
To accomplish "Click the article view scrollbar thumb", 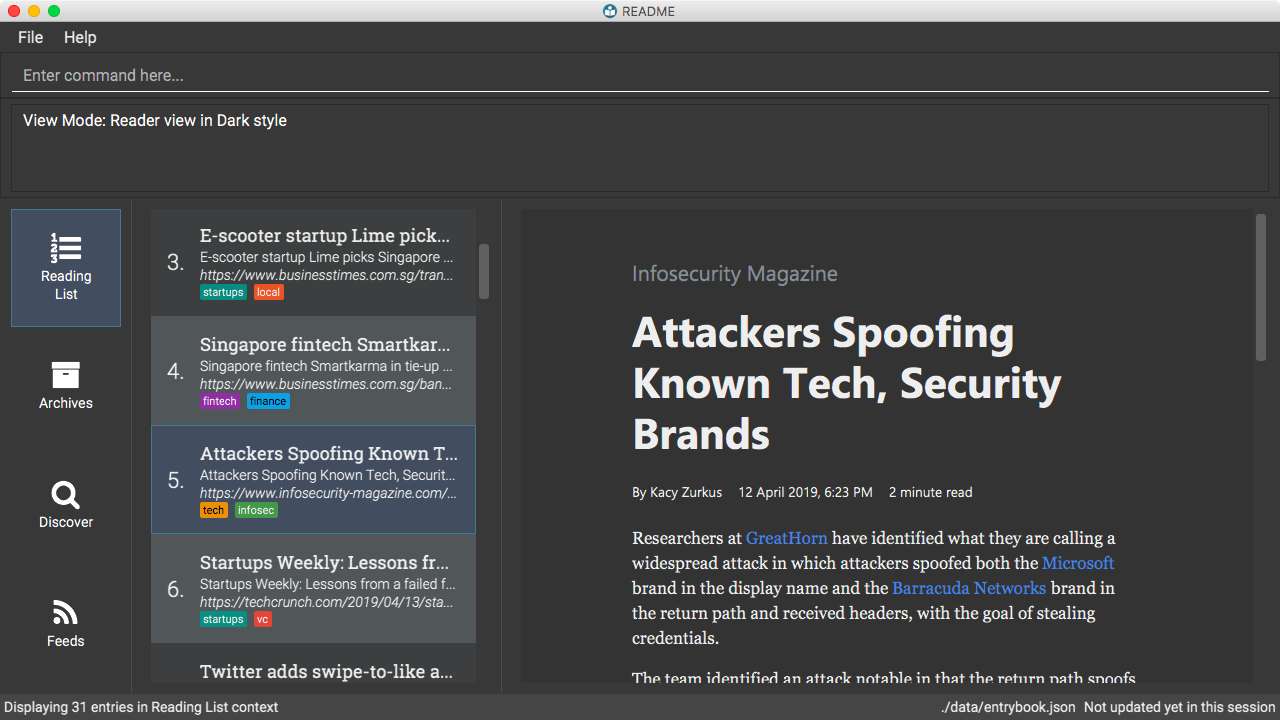I will (1261, 287).
